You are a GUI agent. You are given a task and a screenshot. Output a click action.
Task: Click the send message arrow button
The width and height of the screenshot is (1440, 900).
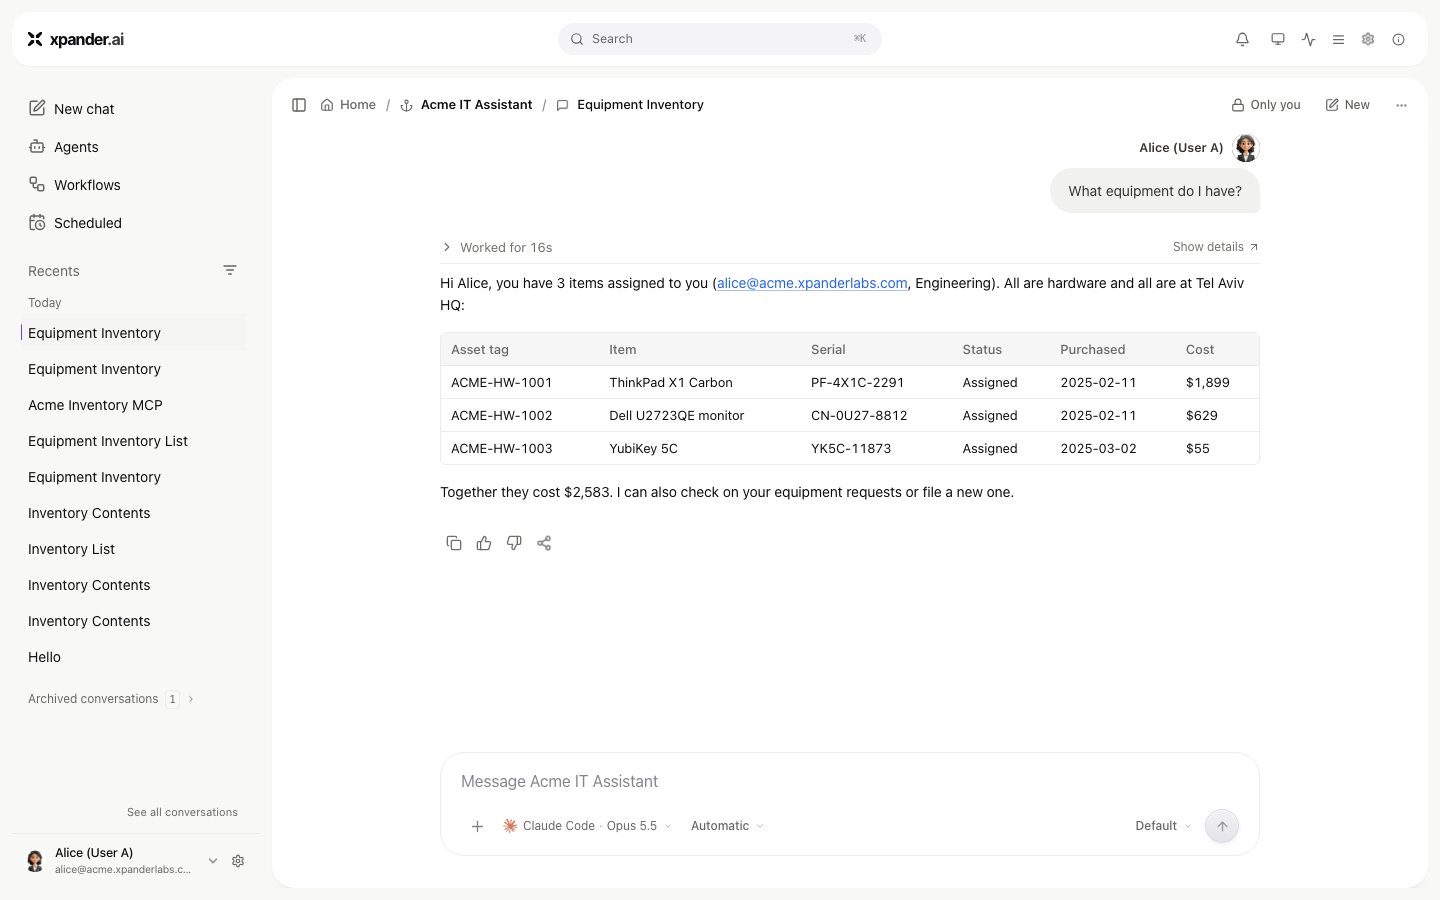[1222, 826]
